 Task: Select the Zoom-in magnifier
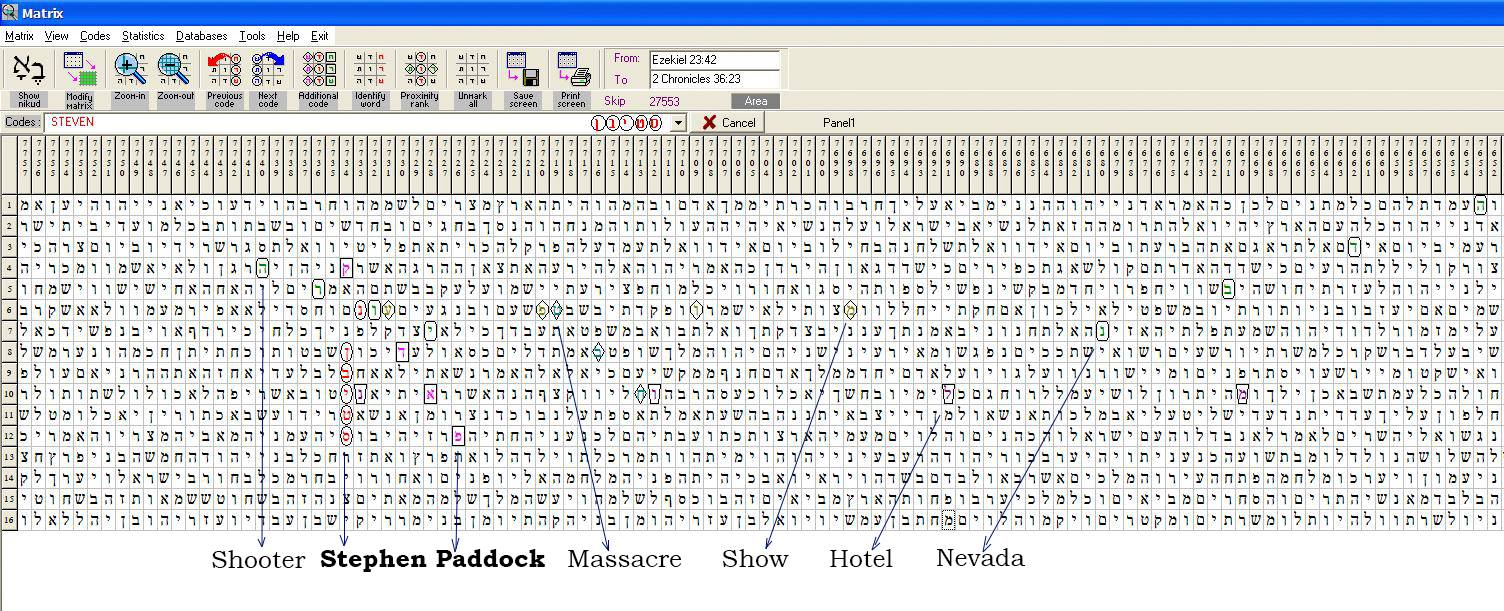click(x=129, y=78)
